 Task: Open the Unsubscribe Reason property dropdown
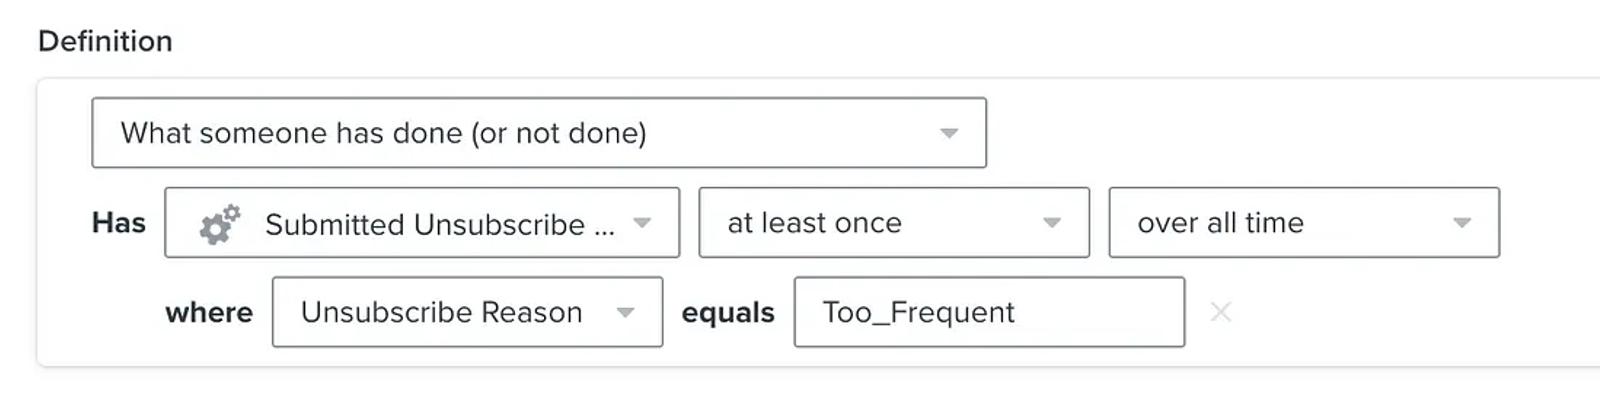click(467, 312)
